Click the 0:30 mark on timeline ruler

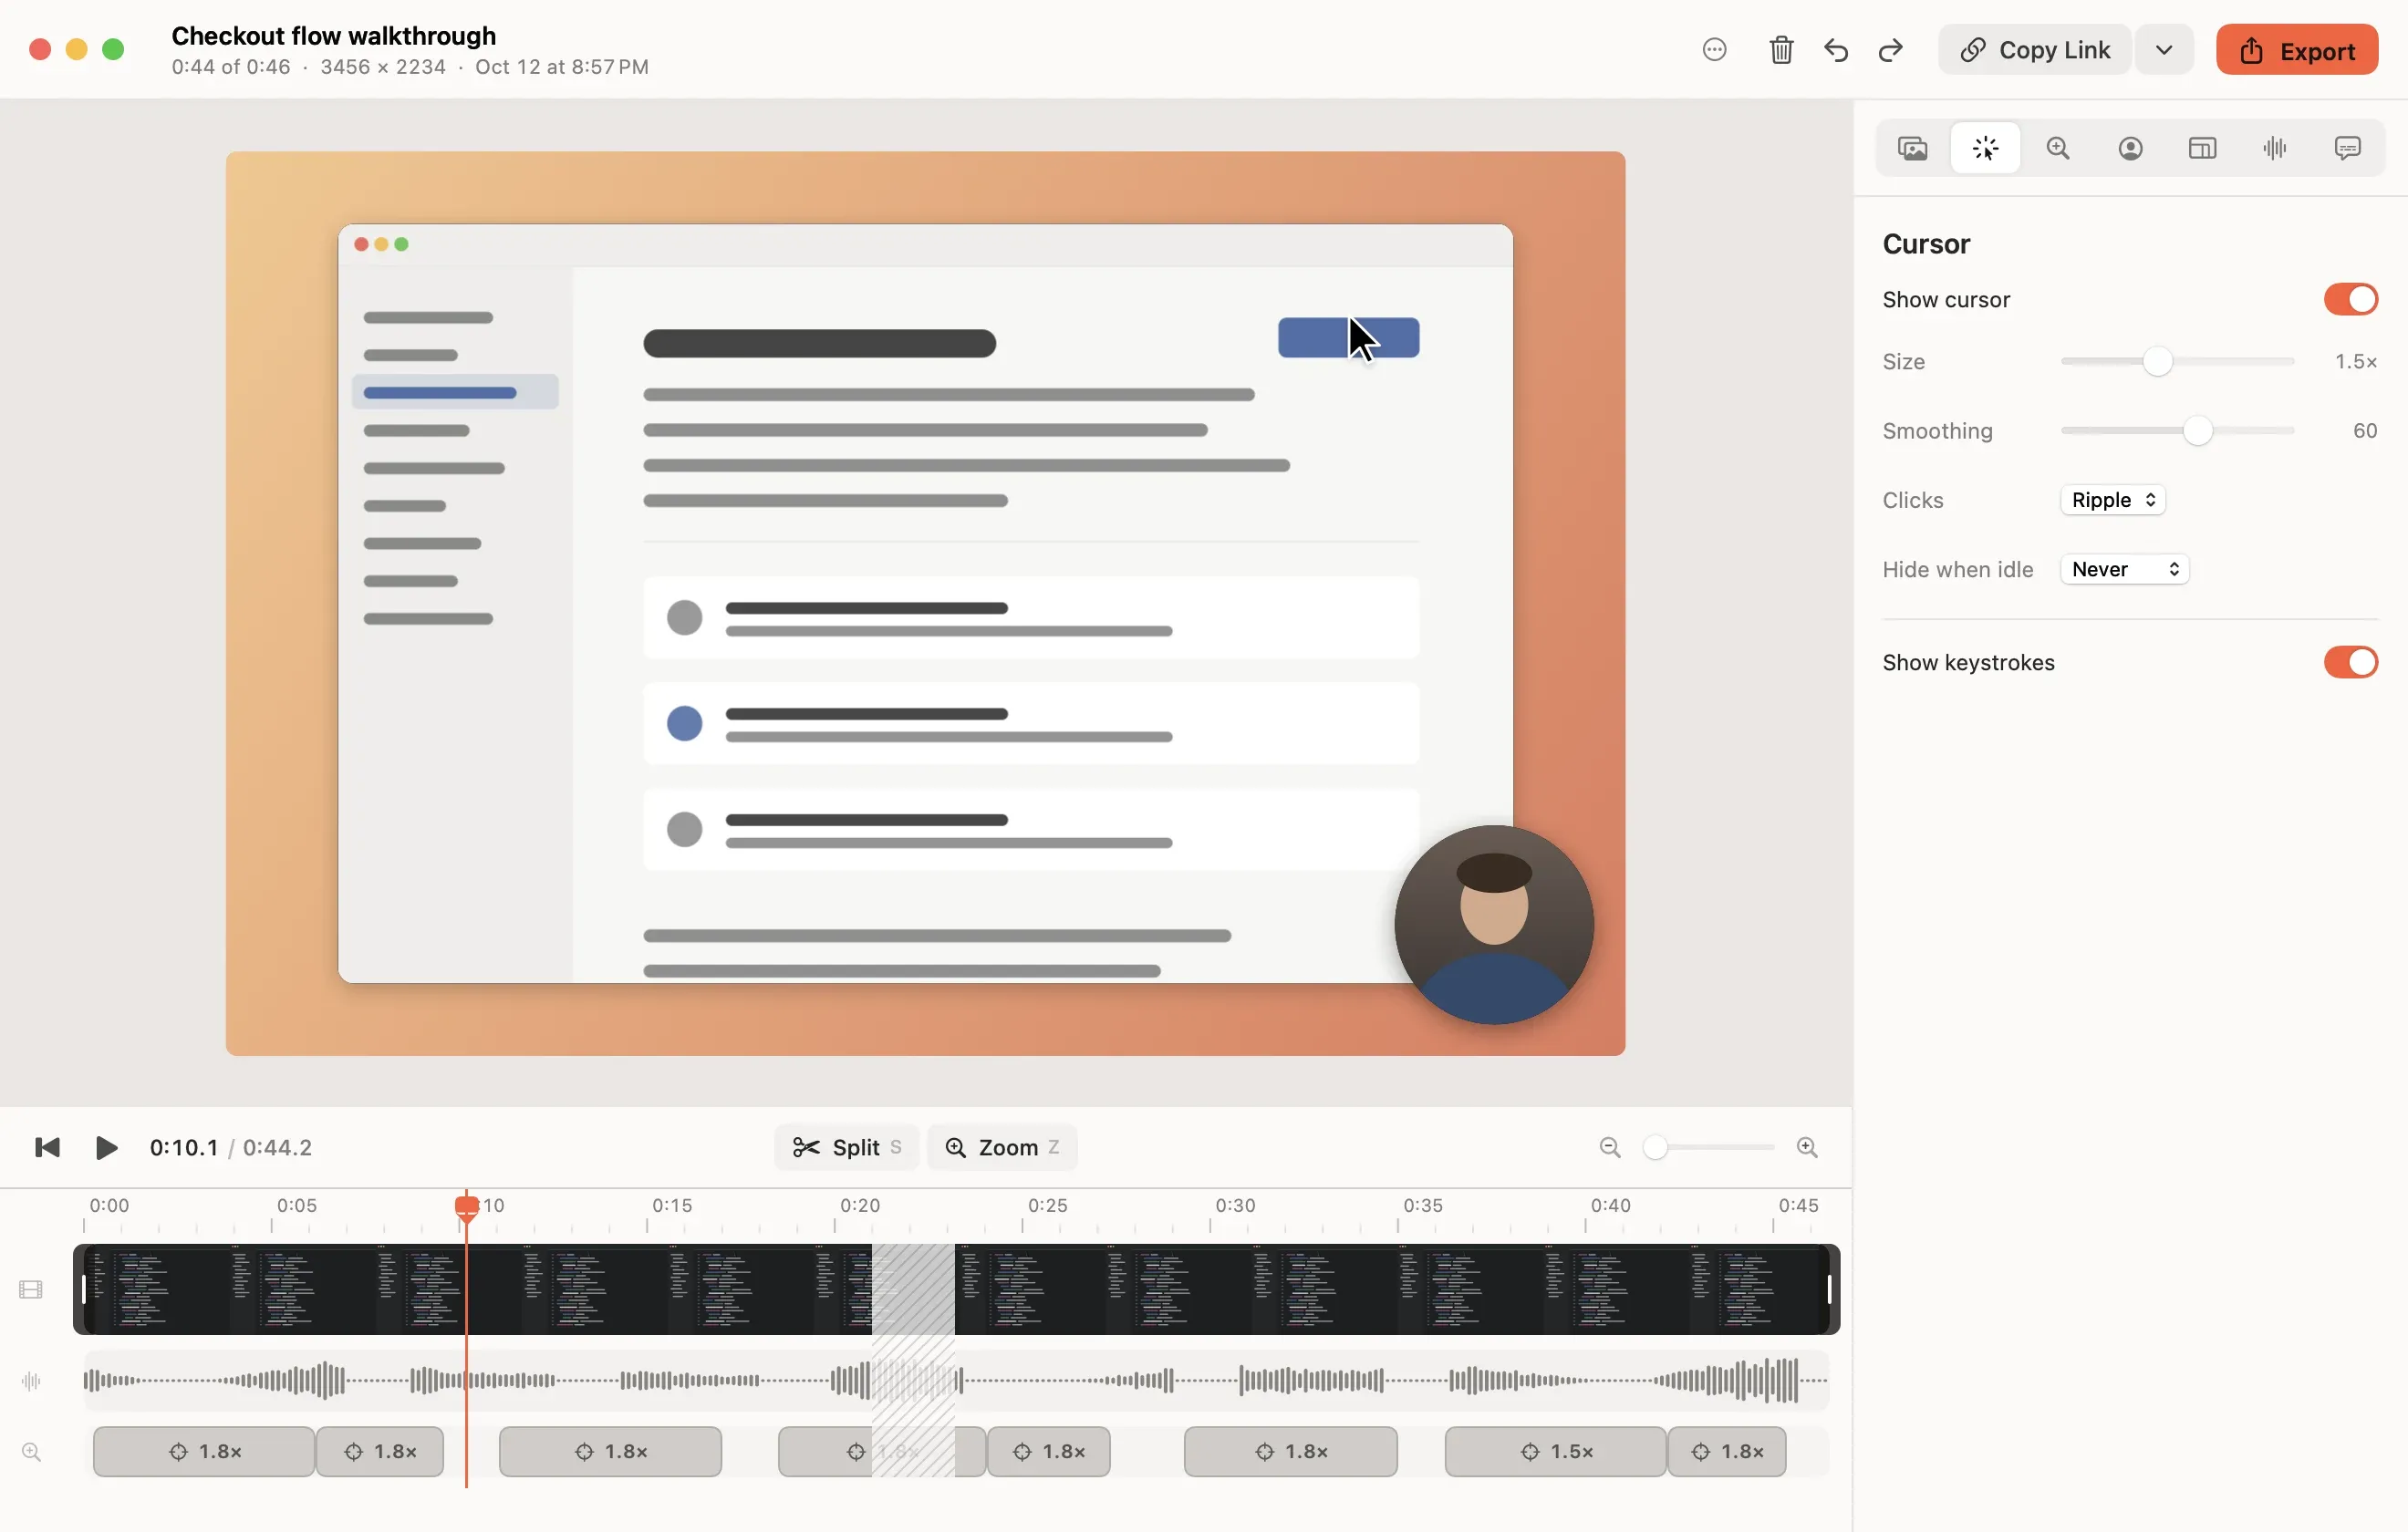click(1235, 1205)
